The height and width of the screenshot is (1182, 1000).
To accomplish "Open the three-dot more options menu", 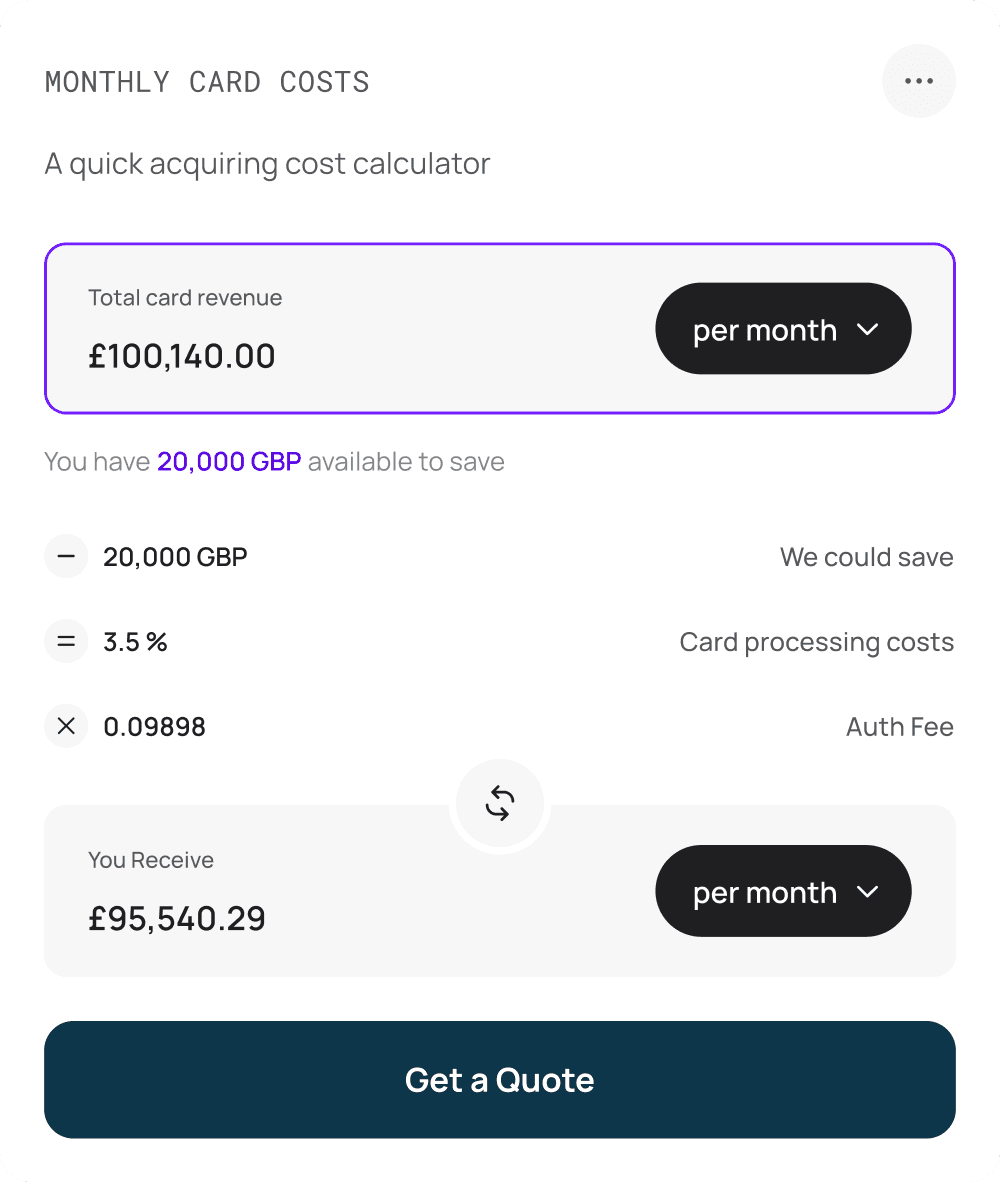I will (x=919, y=81).
